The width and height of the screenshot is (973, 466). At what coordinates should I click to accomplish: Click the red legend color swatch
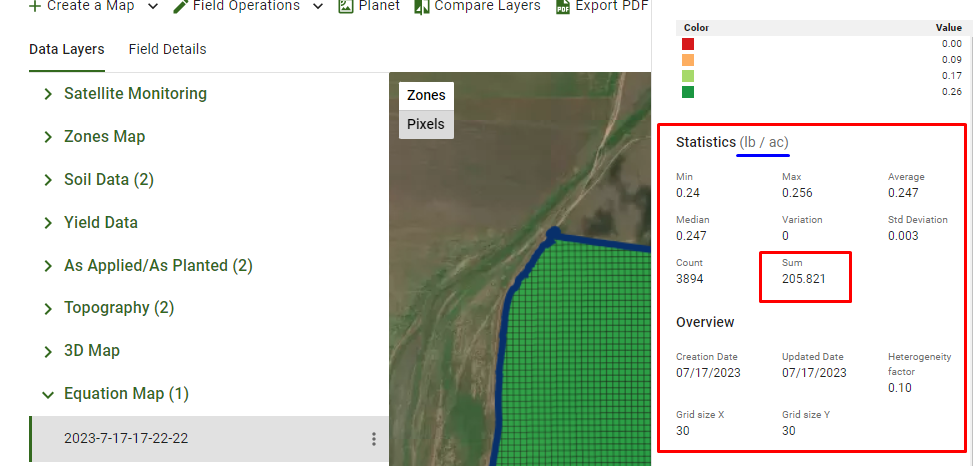(688, 44)
